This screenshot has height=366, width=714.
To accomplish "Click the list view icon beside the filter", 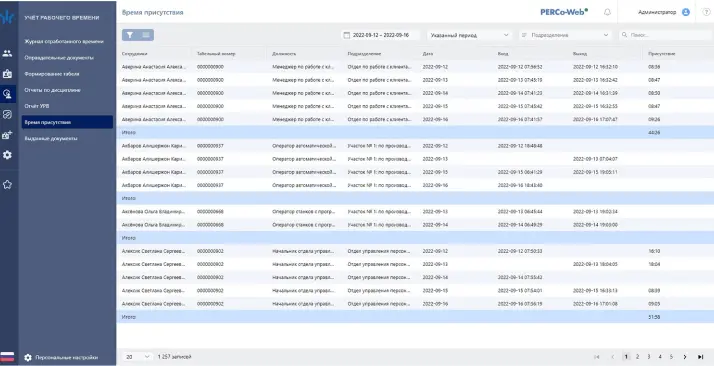I will click(x=146, y=35).
